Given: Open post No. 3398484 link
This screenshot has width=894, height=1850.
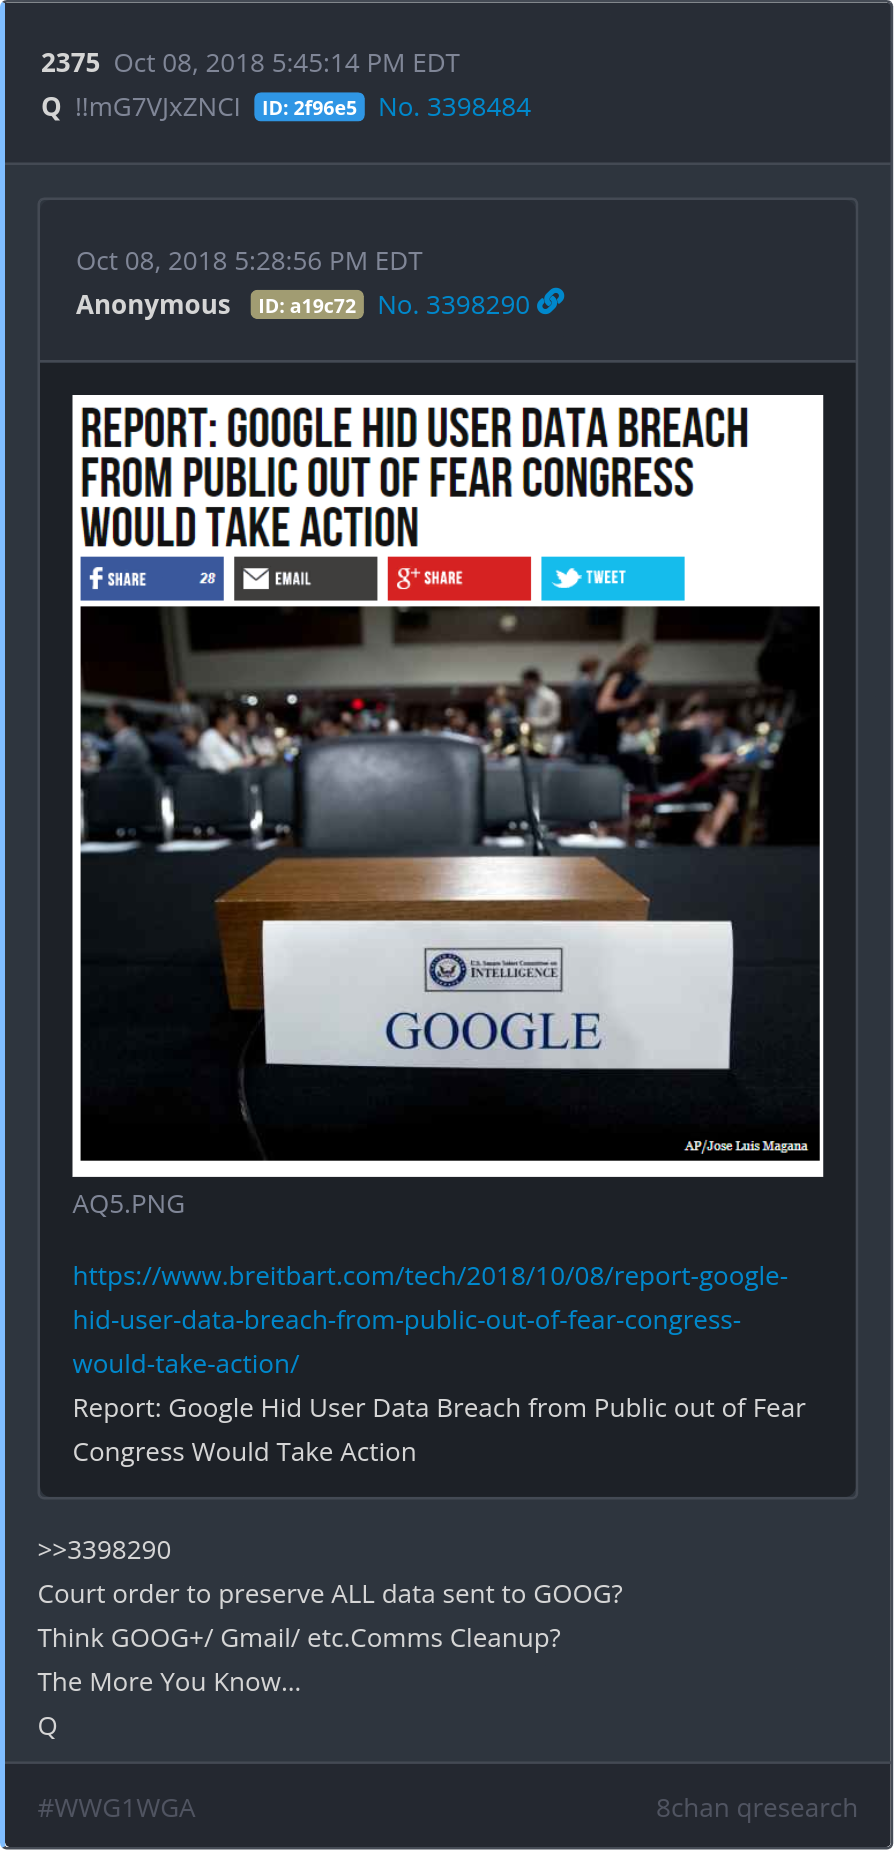Looking at the screenshot, I should click(455, 107).
